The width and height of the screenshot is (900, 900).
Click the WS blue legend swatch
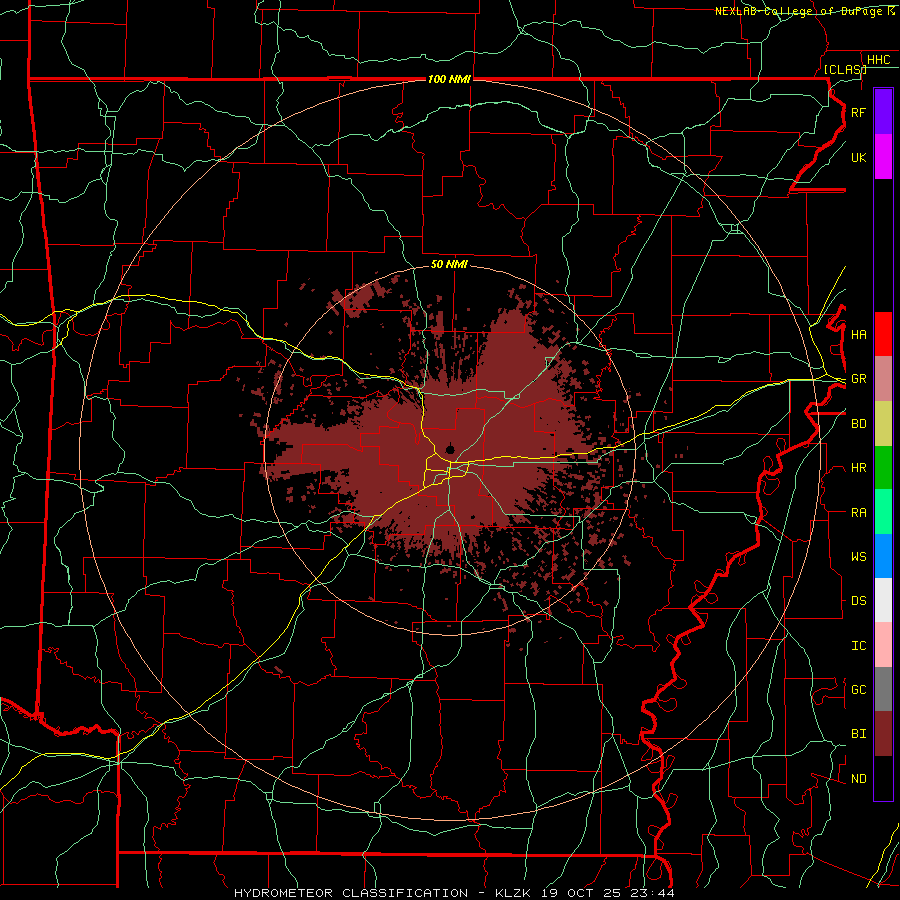point(883,556)
